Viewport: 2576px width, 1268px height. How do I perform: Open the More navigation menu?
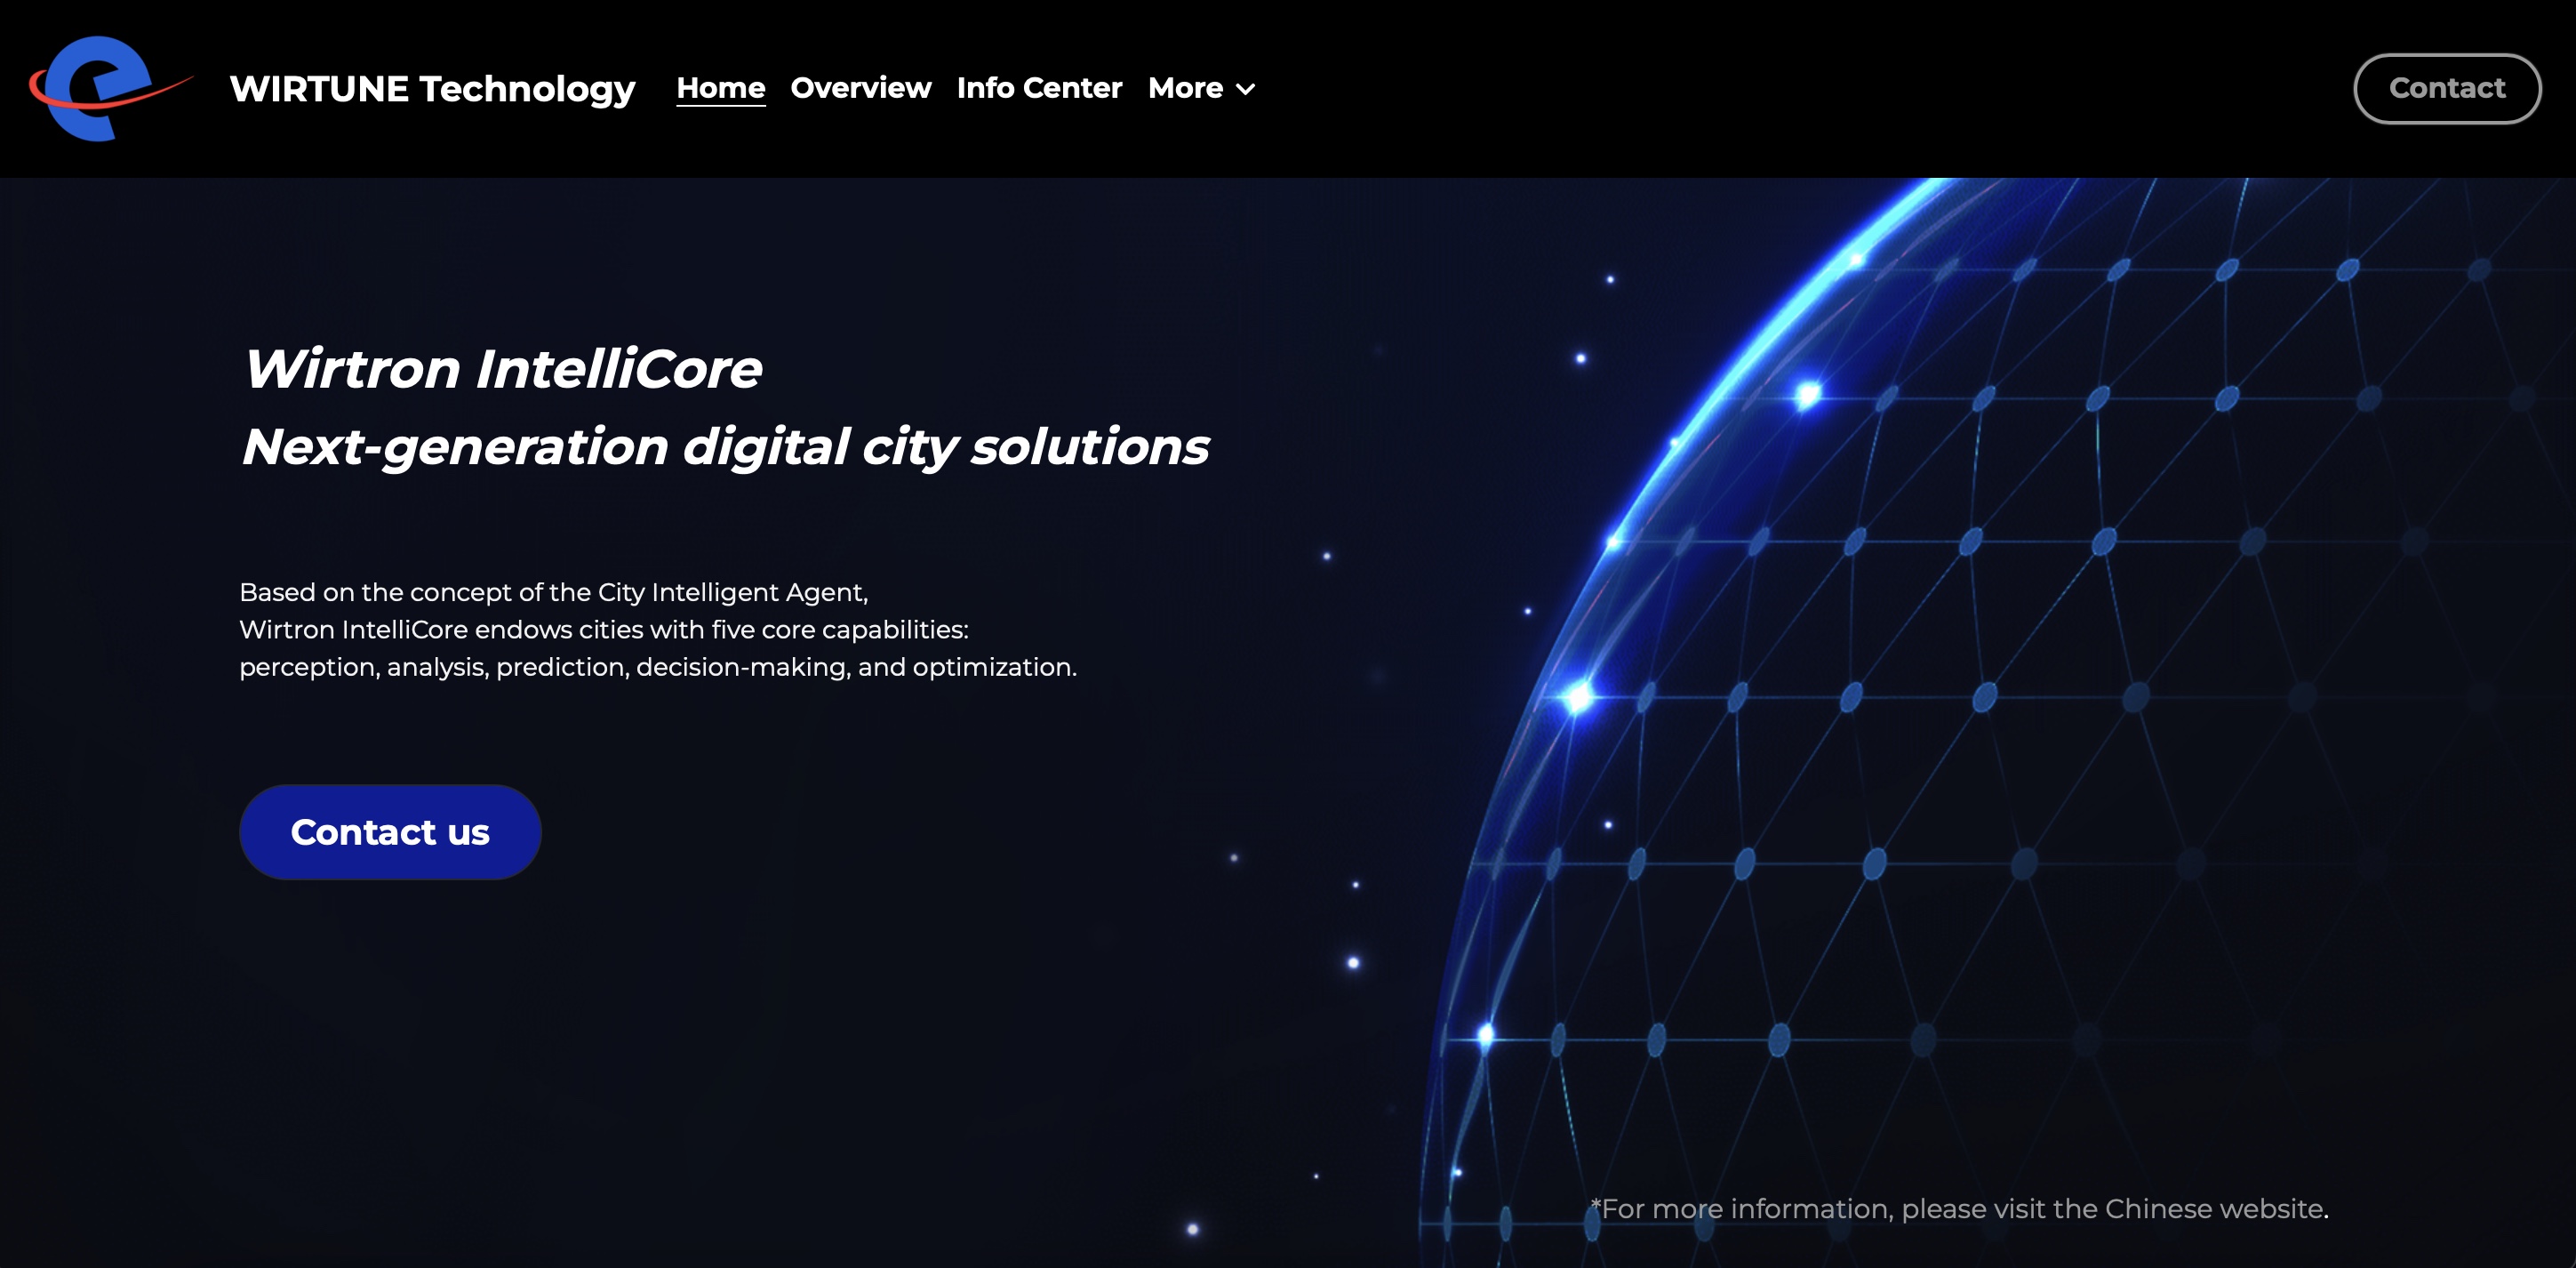coord(1185,88)
